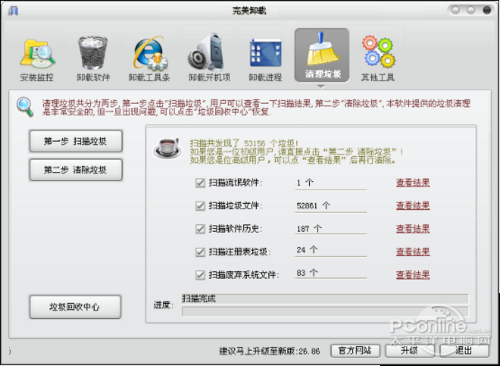Click the 187 个 count field

(x=331, y=229)
